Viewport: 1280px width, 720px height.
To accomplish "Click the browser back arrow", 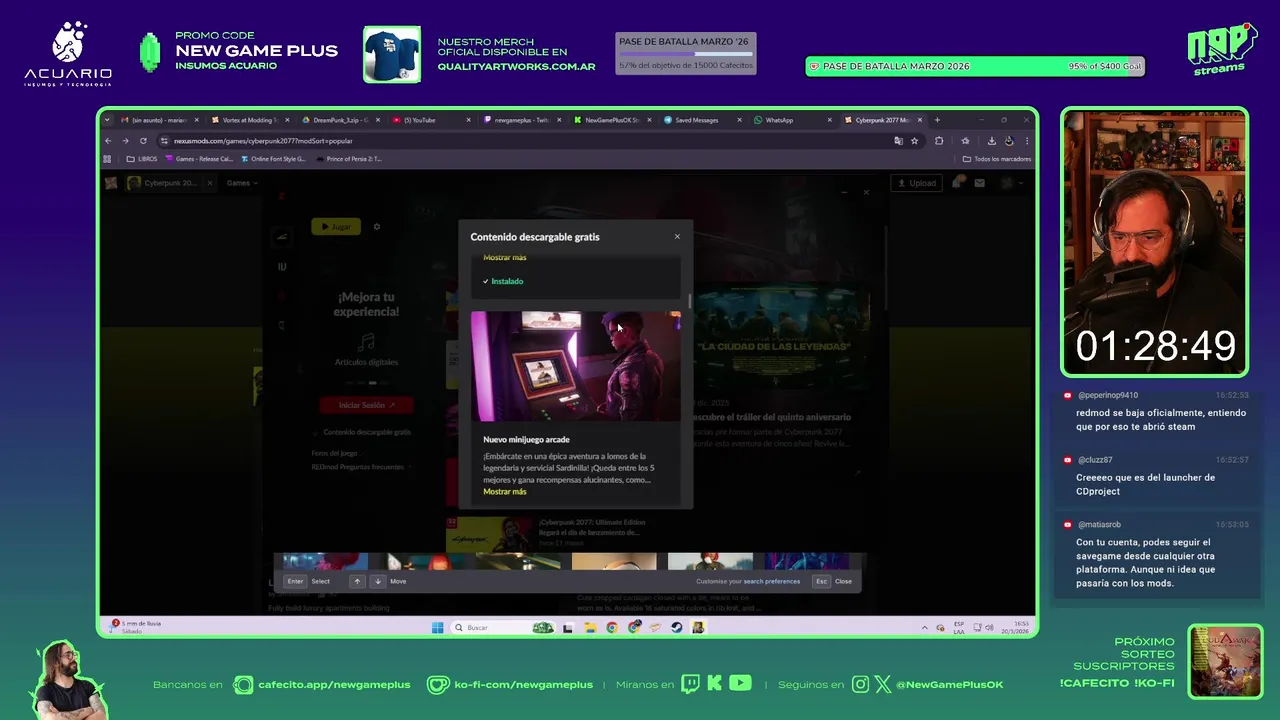I will tap(109, 141).
